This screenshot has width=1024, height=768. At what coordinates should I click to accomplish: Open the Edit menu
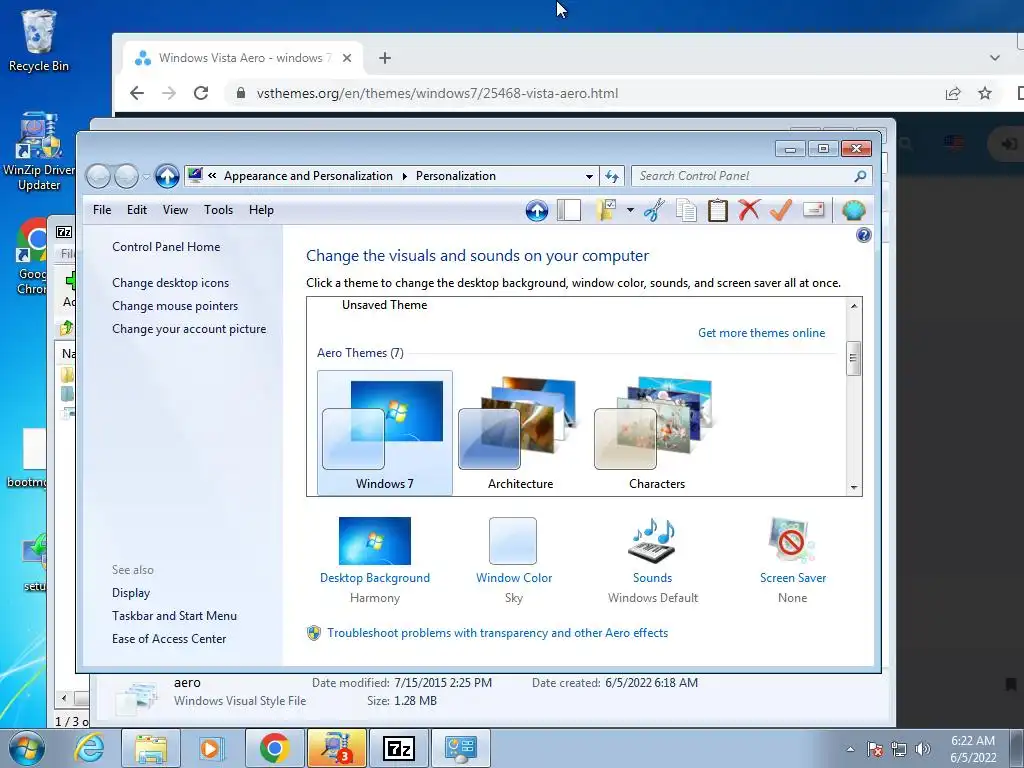pyautogui.click(x=136, y=210)
